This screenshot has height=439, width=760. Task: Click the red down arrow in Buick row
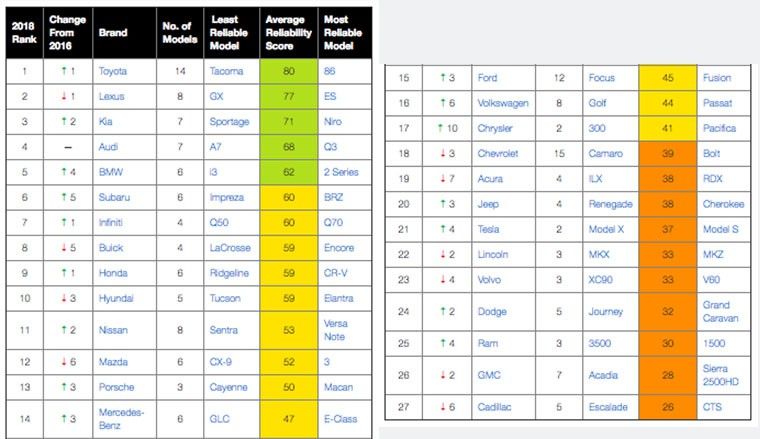tap(63, 248)
